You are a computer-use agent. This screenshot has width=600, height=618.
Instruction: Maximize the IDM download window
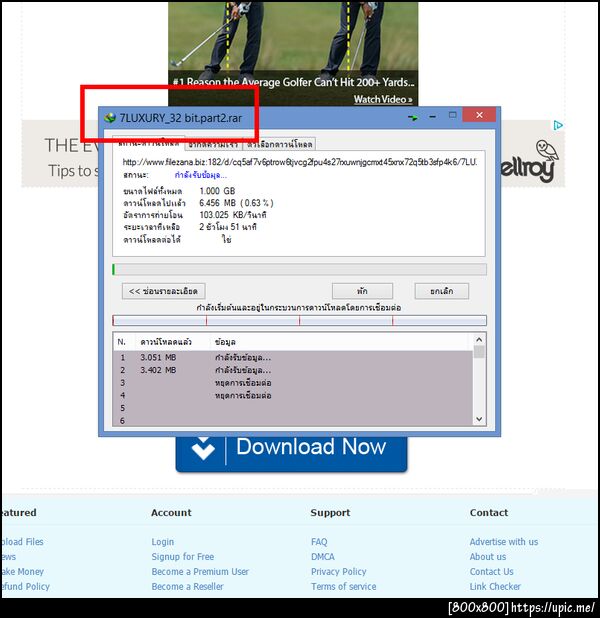453,115
